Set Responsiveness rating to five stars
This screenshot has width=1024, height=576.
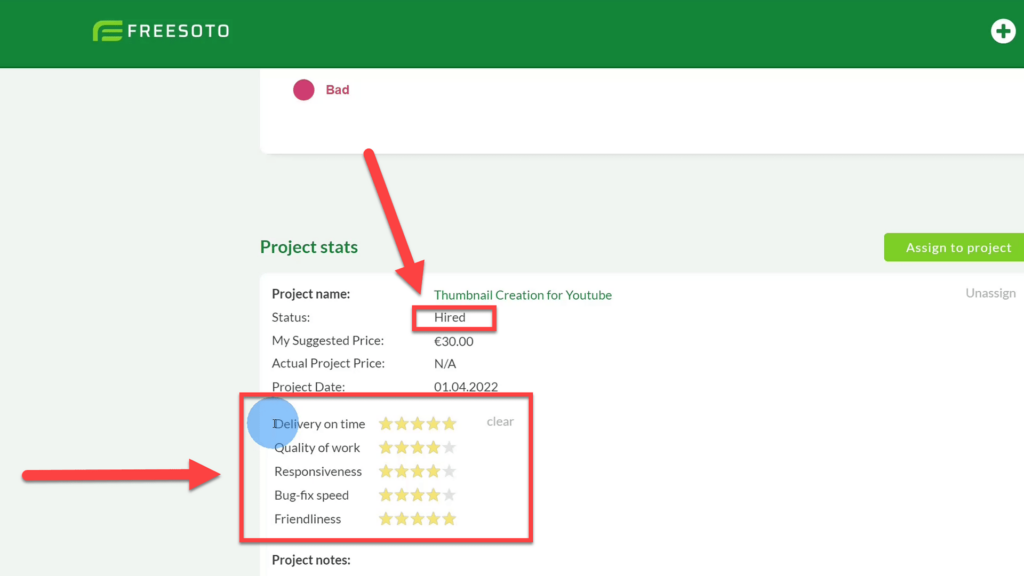(x=449, y=471)
